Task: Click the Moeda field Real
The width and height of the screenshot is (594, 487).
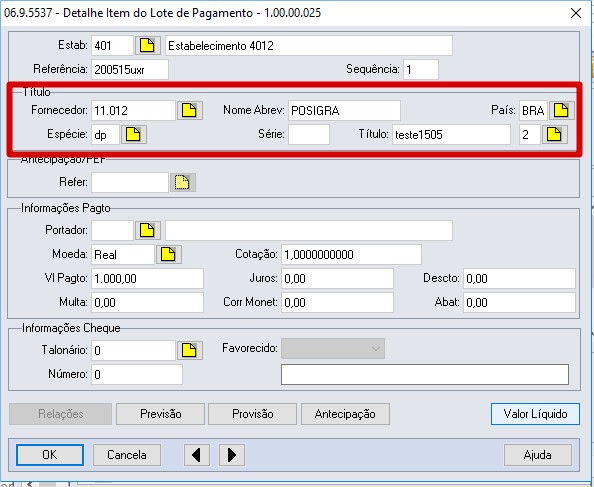Action: coord(123,254)
